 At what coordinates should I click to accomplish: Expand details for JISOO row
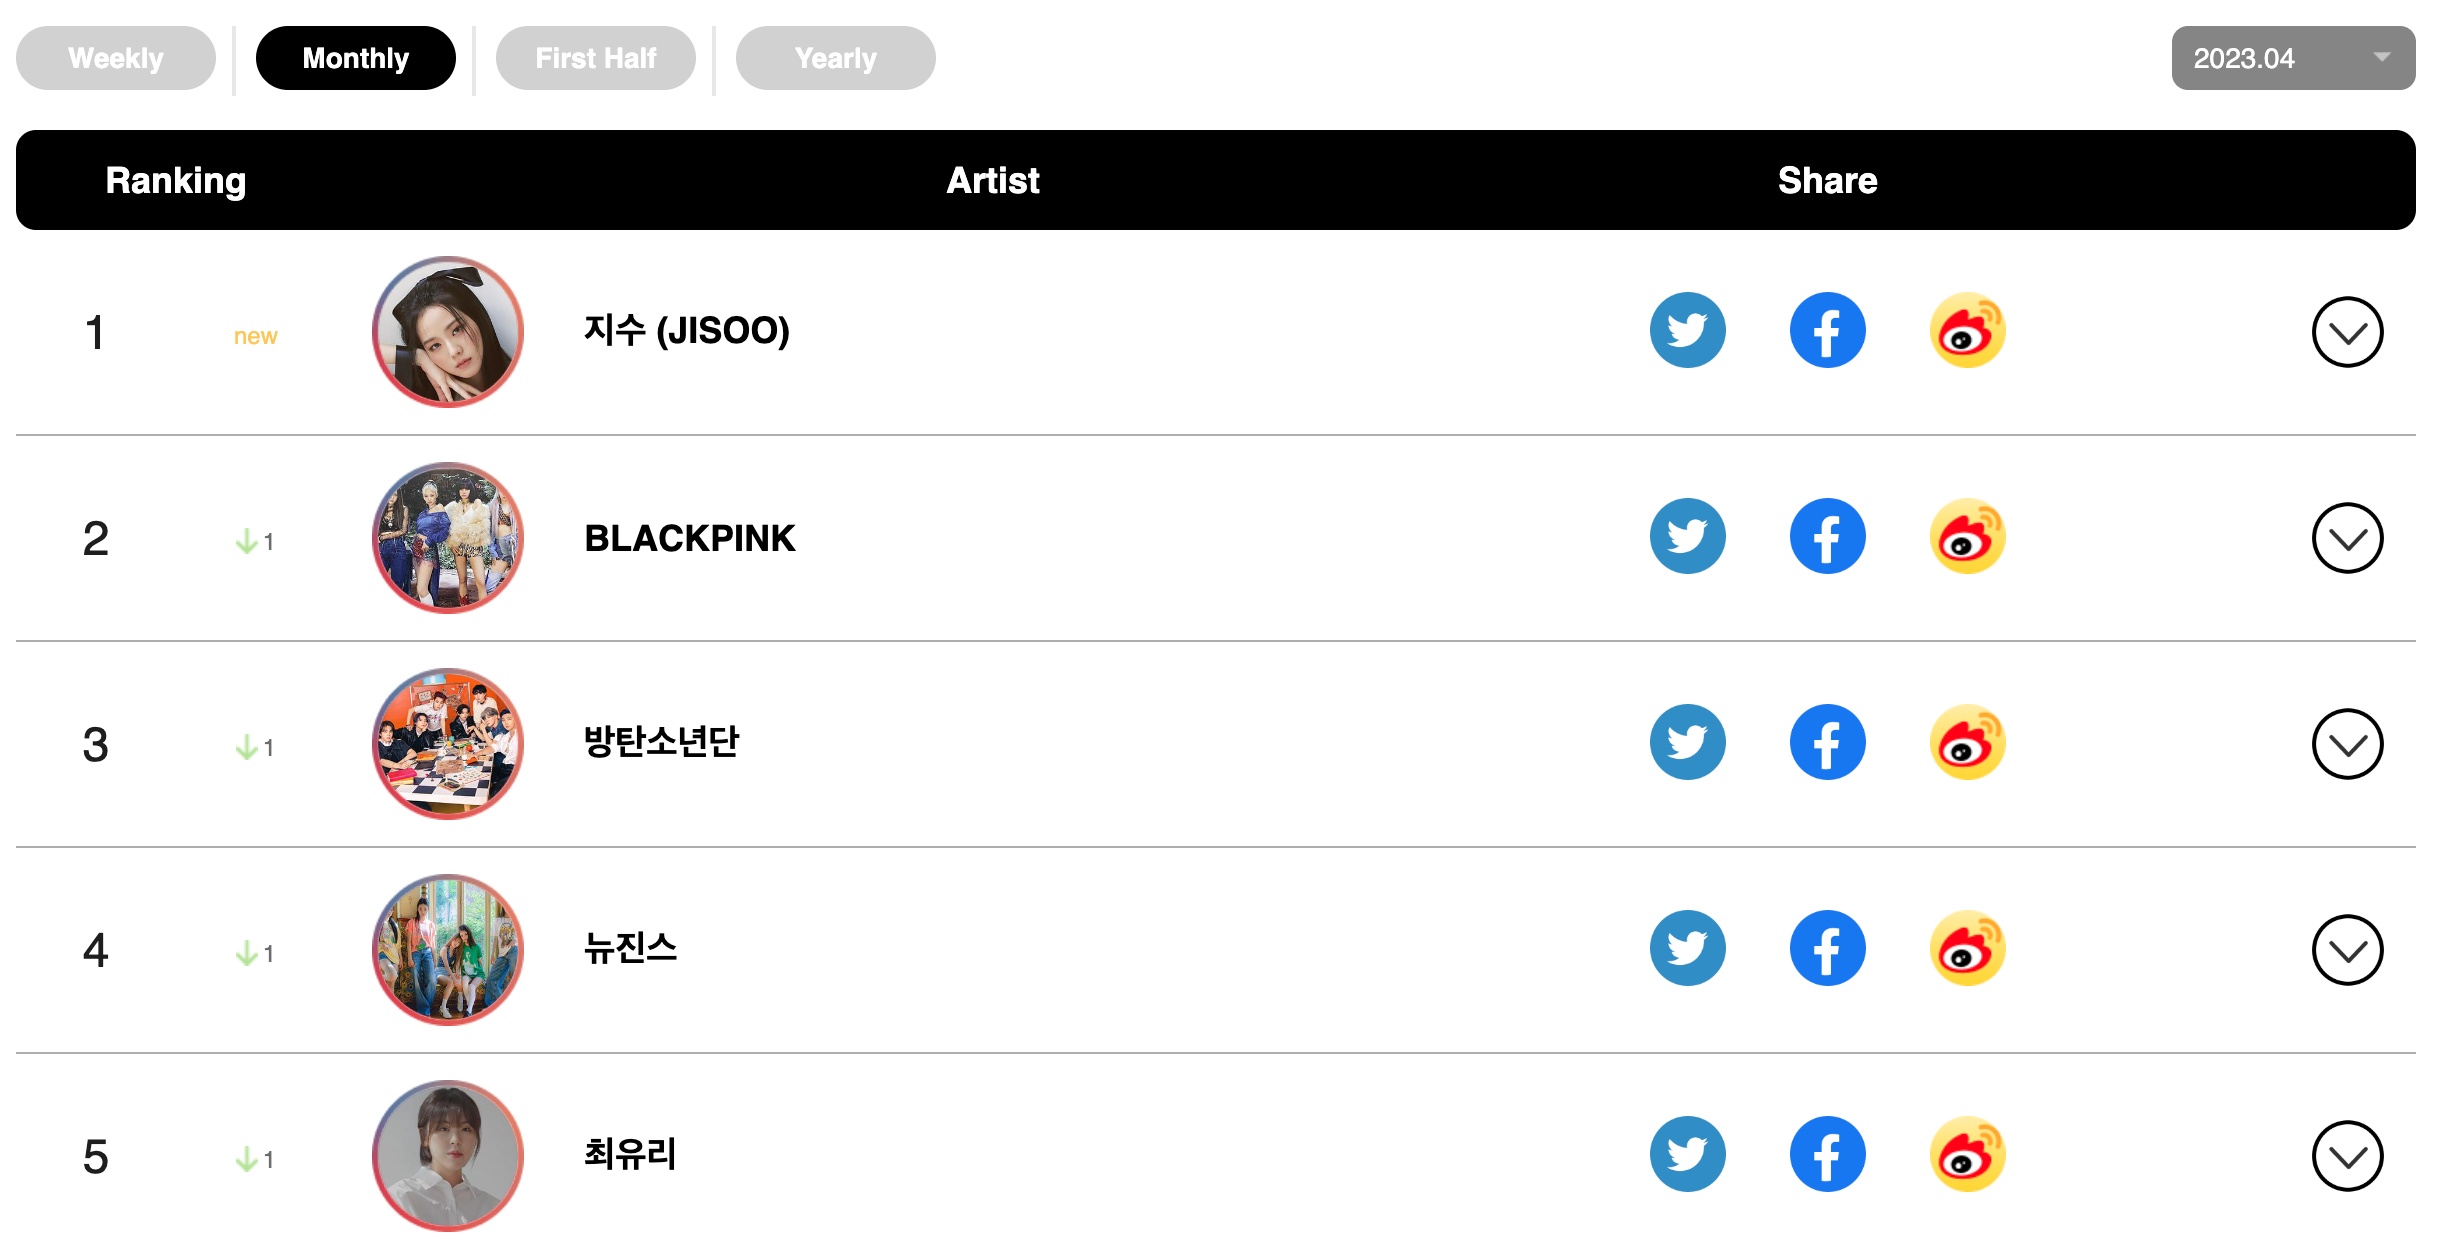(x=2347, y=332)
